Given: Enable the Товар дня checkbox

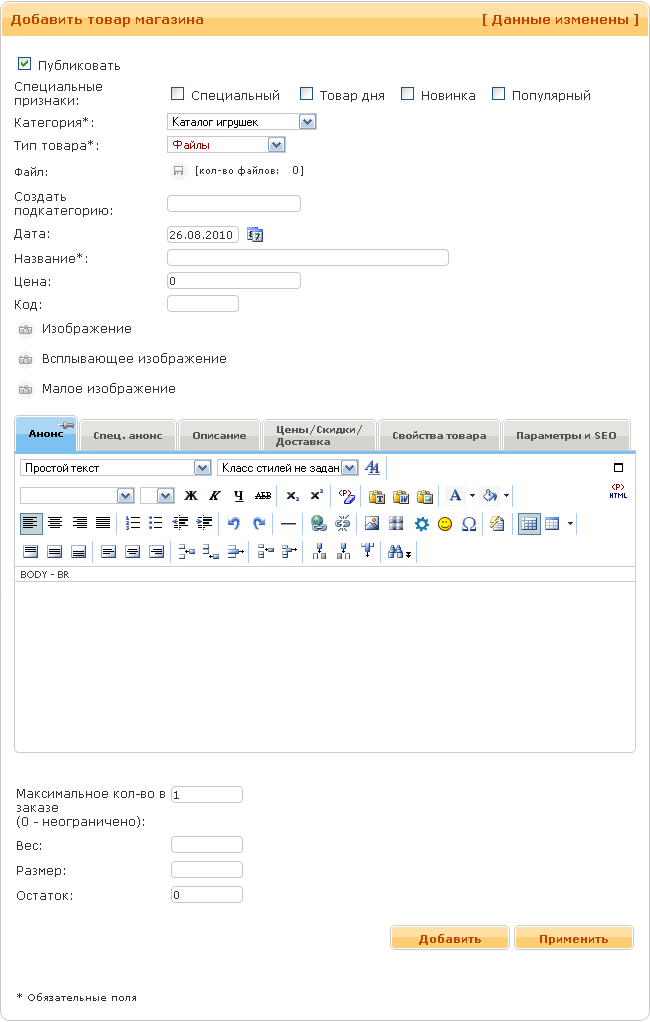Looking at the screenshot, I should click(x=306, y=94).
